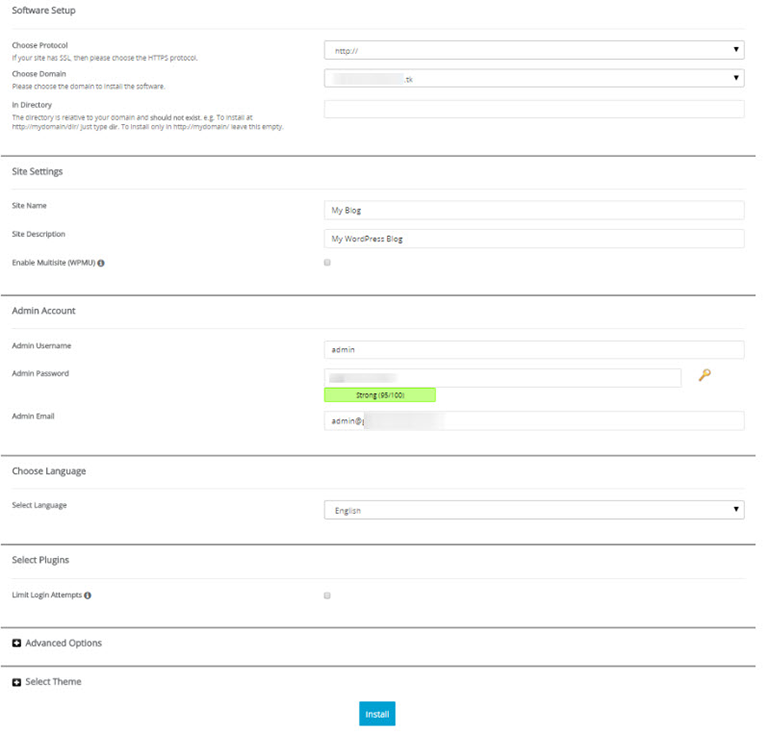Click the 'Select Theme' label text
Screen dimensions: 770x734
(53, 682)
